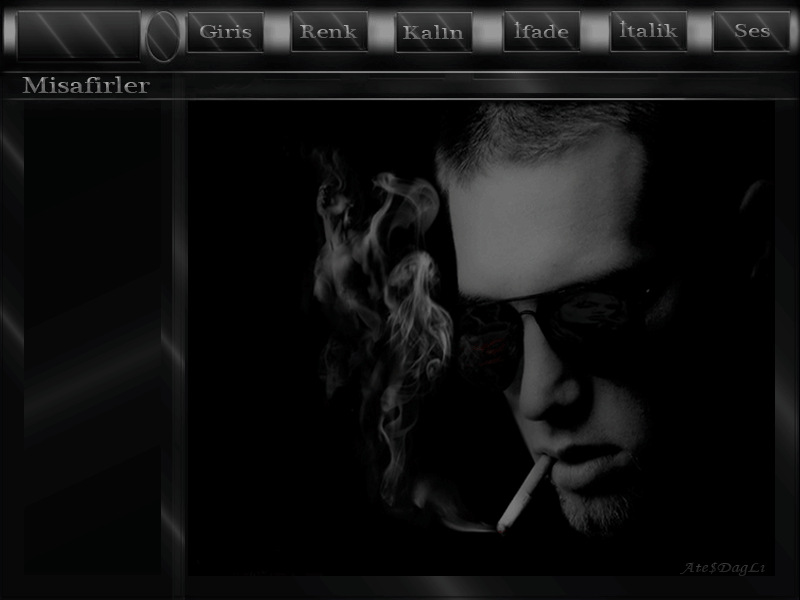
Task: Toggle İtalik italic text formatting
Action: [x=648, y=32]
